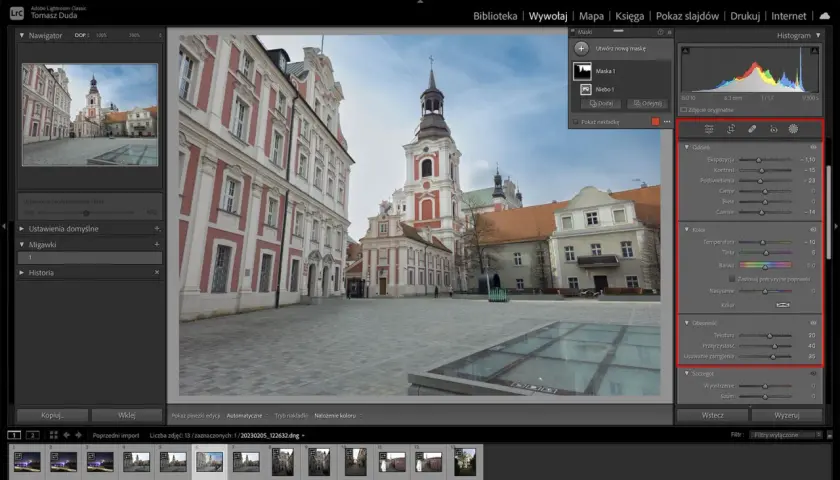Collapse the Maski panel with its double-arrow icon
Image resolution: width=840 pixels, height=480 pixels.
click(669, 32)
